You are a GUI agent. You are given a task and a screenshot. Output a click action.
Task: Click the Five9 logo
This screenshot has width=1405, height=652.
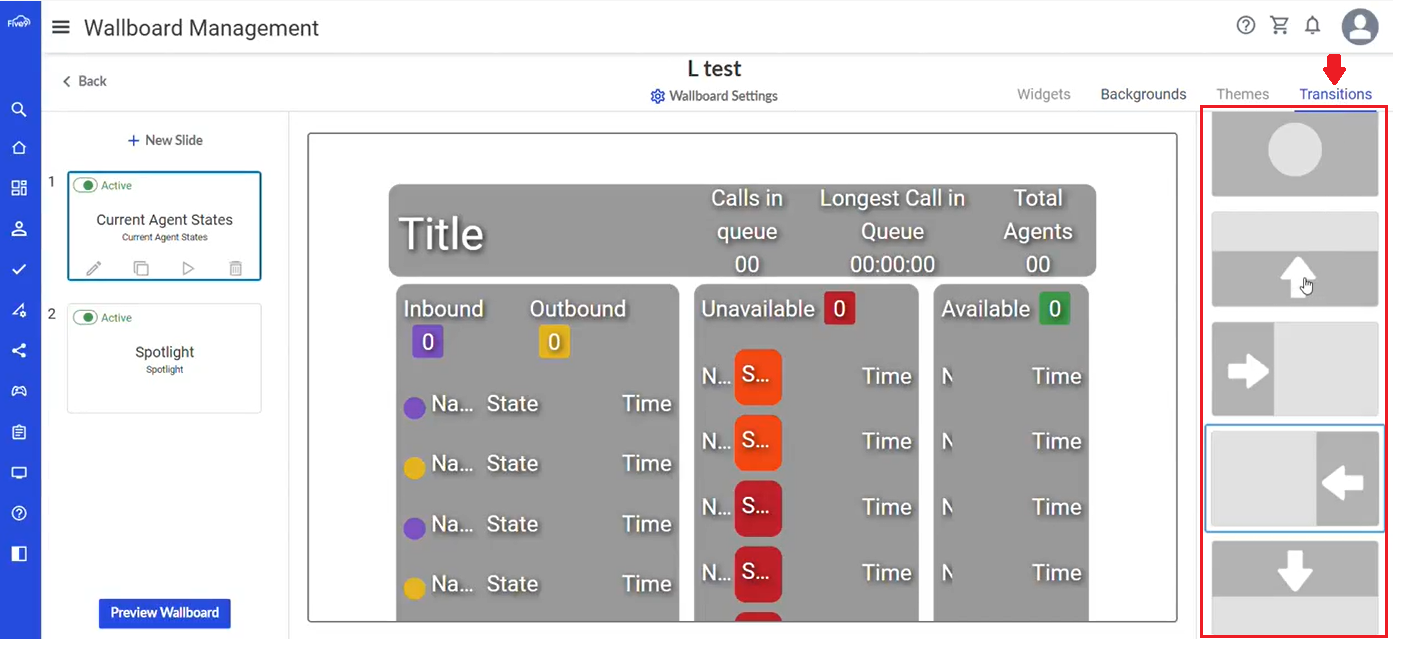(x=19, y=20)
